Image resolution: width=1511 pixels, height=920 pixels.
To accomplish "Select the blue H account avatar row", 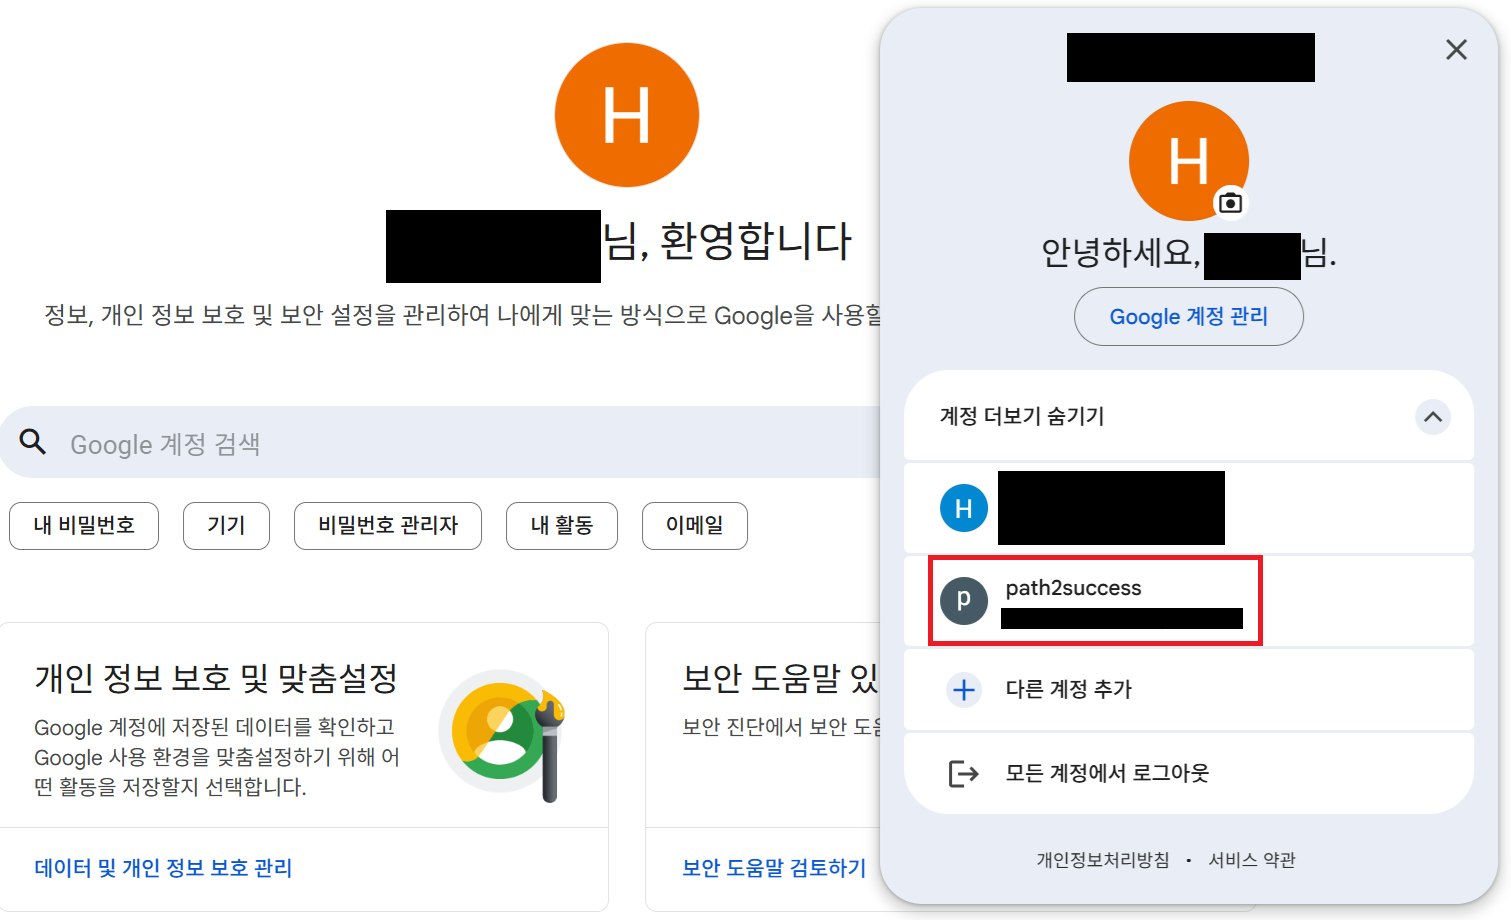I will click(1188, 508).
